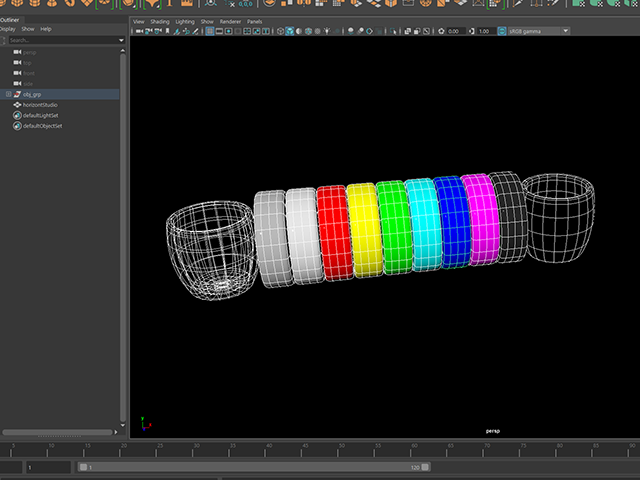Open the viewport Renderer menu
The image size is (640, 480).
(230, 22)
